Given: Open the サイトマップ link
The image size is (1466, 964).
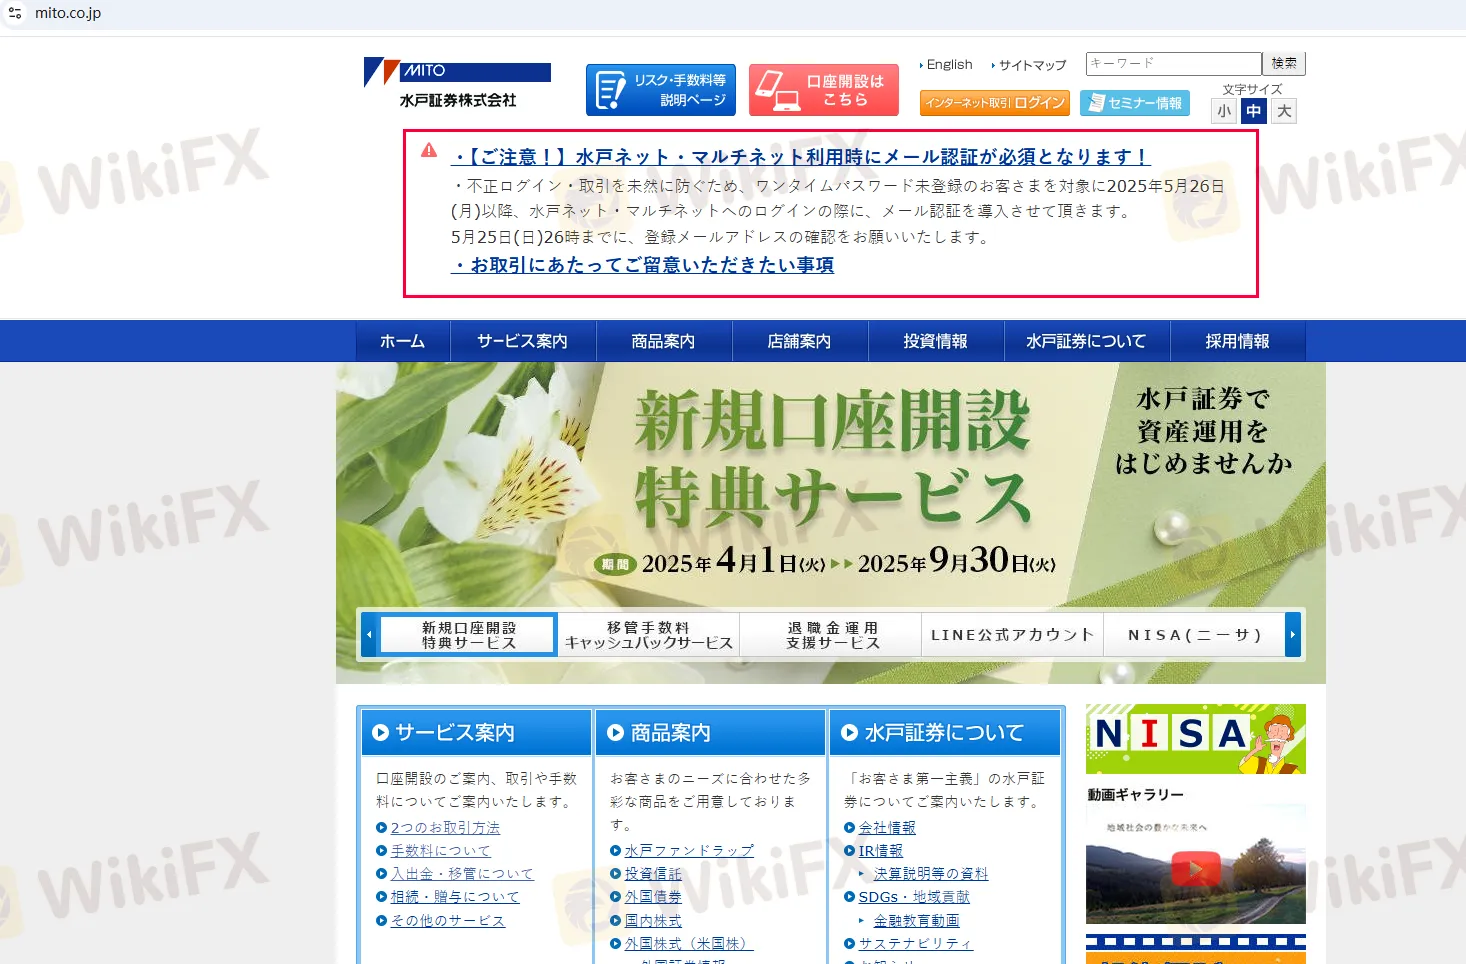Looking at the screenshot, I should [1032, 65].
